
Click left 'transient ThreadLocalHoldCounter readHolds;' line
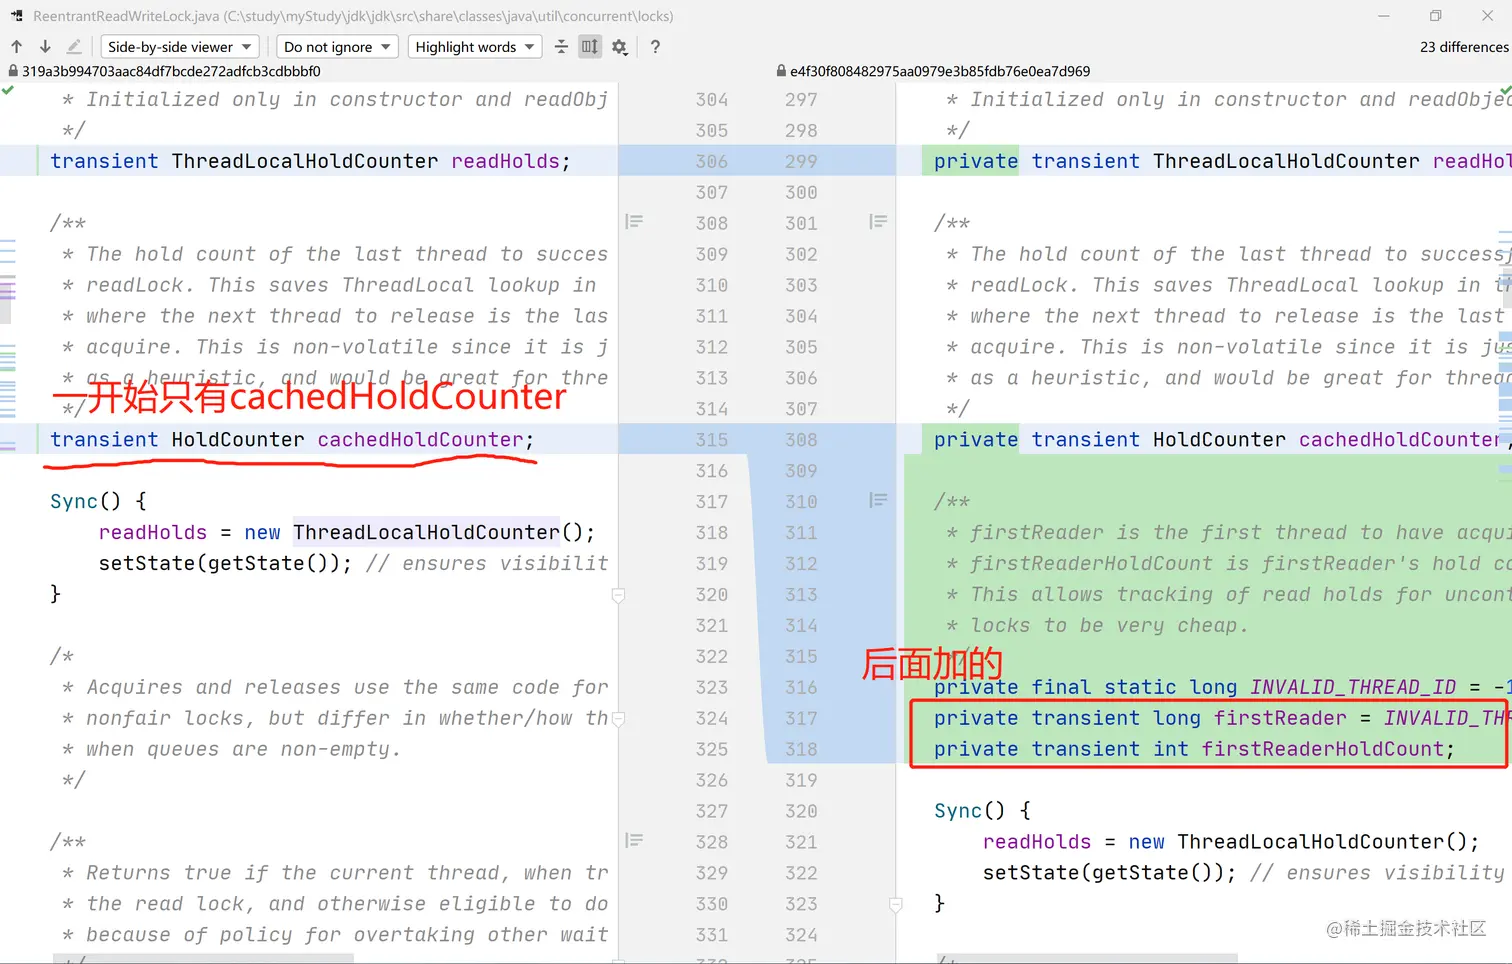coord(310,161)
